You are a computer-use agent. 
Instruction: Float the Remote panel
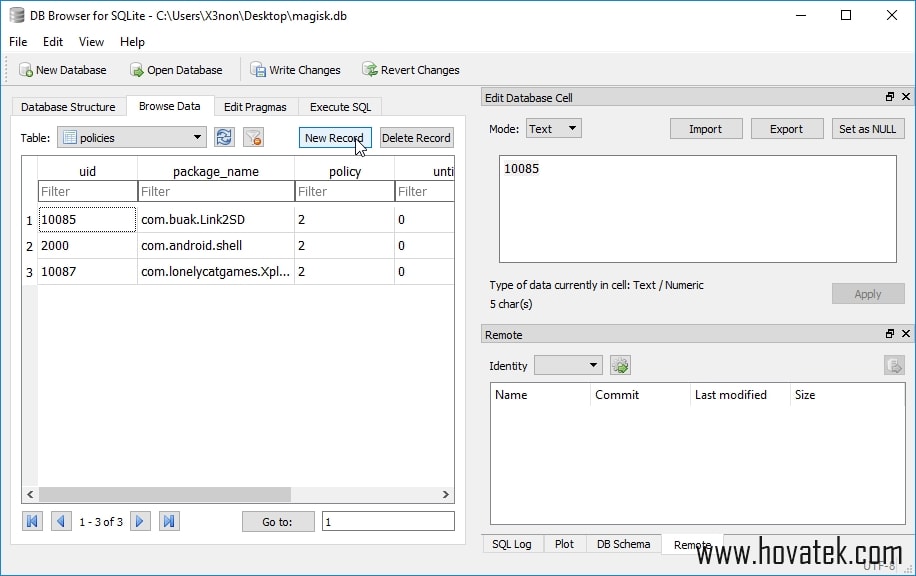pos(890,334)
